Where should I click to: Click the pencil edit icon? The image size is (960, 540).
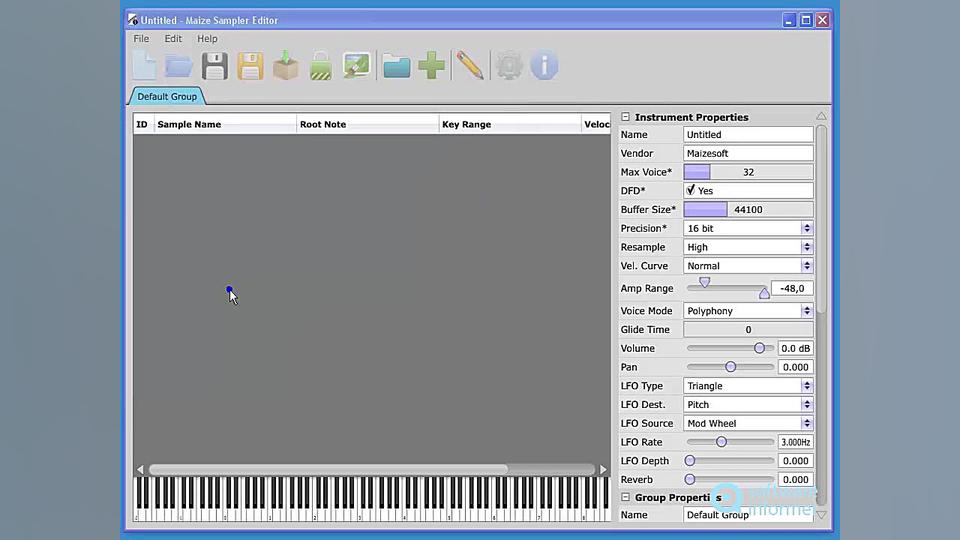tap(469, 66)
